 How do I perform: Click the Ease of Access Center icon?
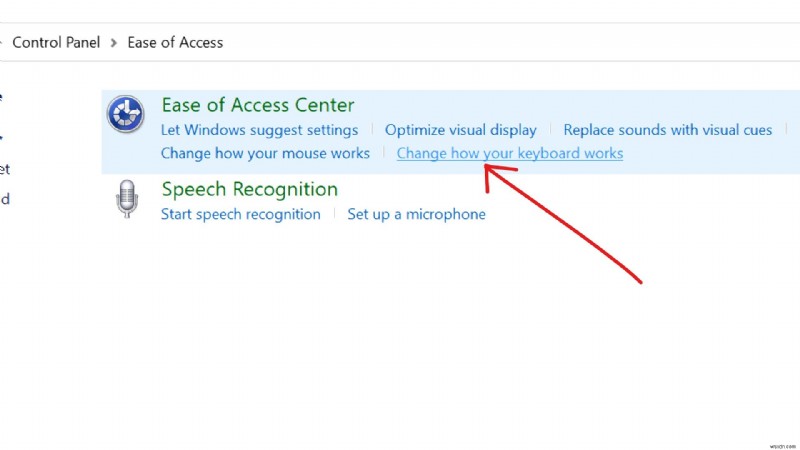click(126, 115)
